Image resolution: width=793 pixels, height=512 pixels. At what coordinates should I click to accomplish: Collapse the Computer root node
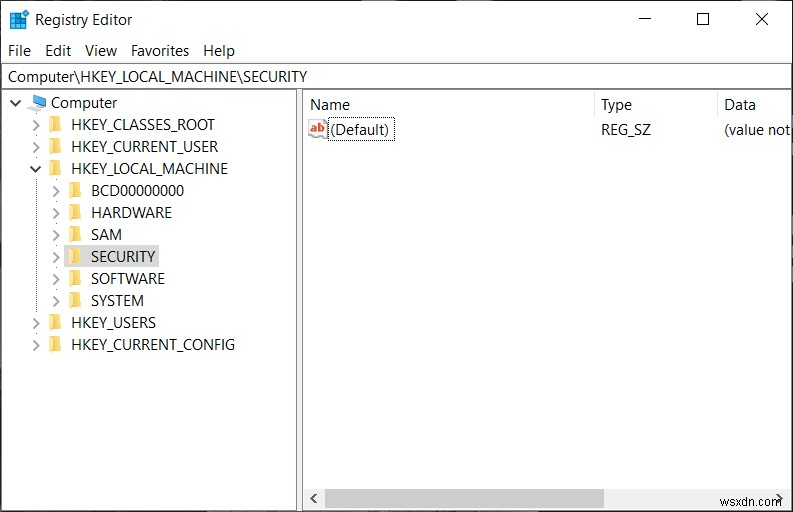tap(16, 103)
